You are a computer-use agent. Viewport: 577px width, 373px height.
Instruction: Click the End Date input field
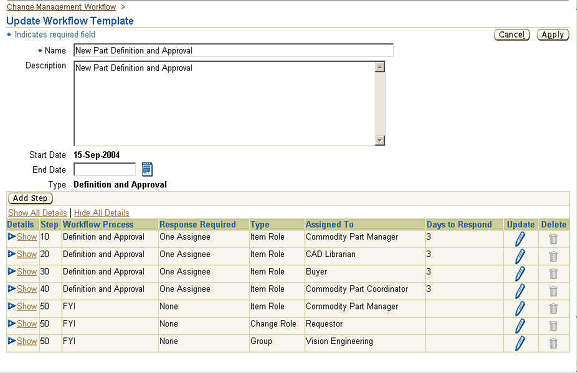tap(105, 169)
